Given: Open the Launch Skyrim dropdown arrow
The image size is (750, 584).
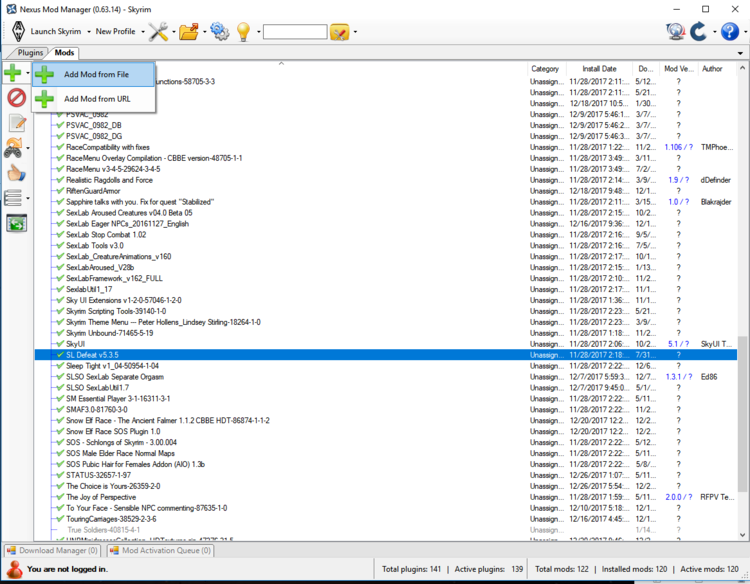Looking at the screenshot, I should click(x=88, y=32).
